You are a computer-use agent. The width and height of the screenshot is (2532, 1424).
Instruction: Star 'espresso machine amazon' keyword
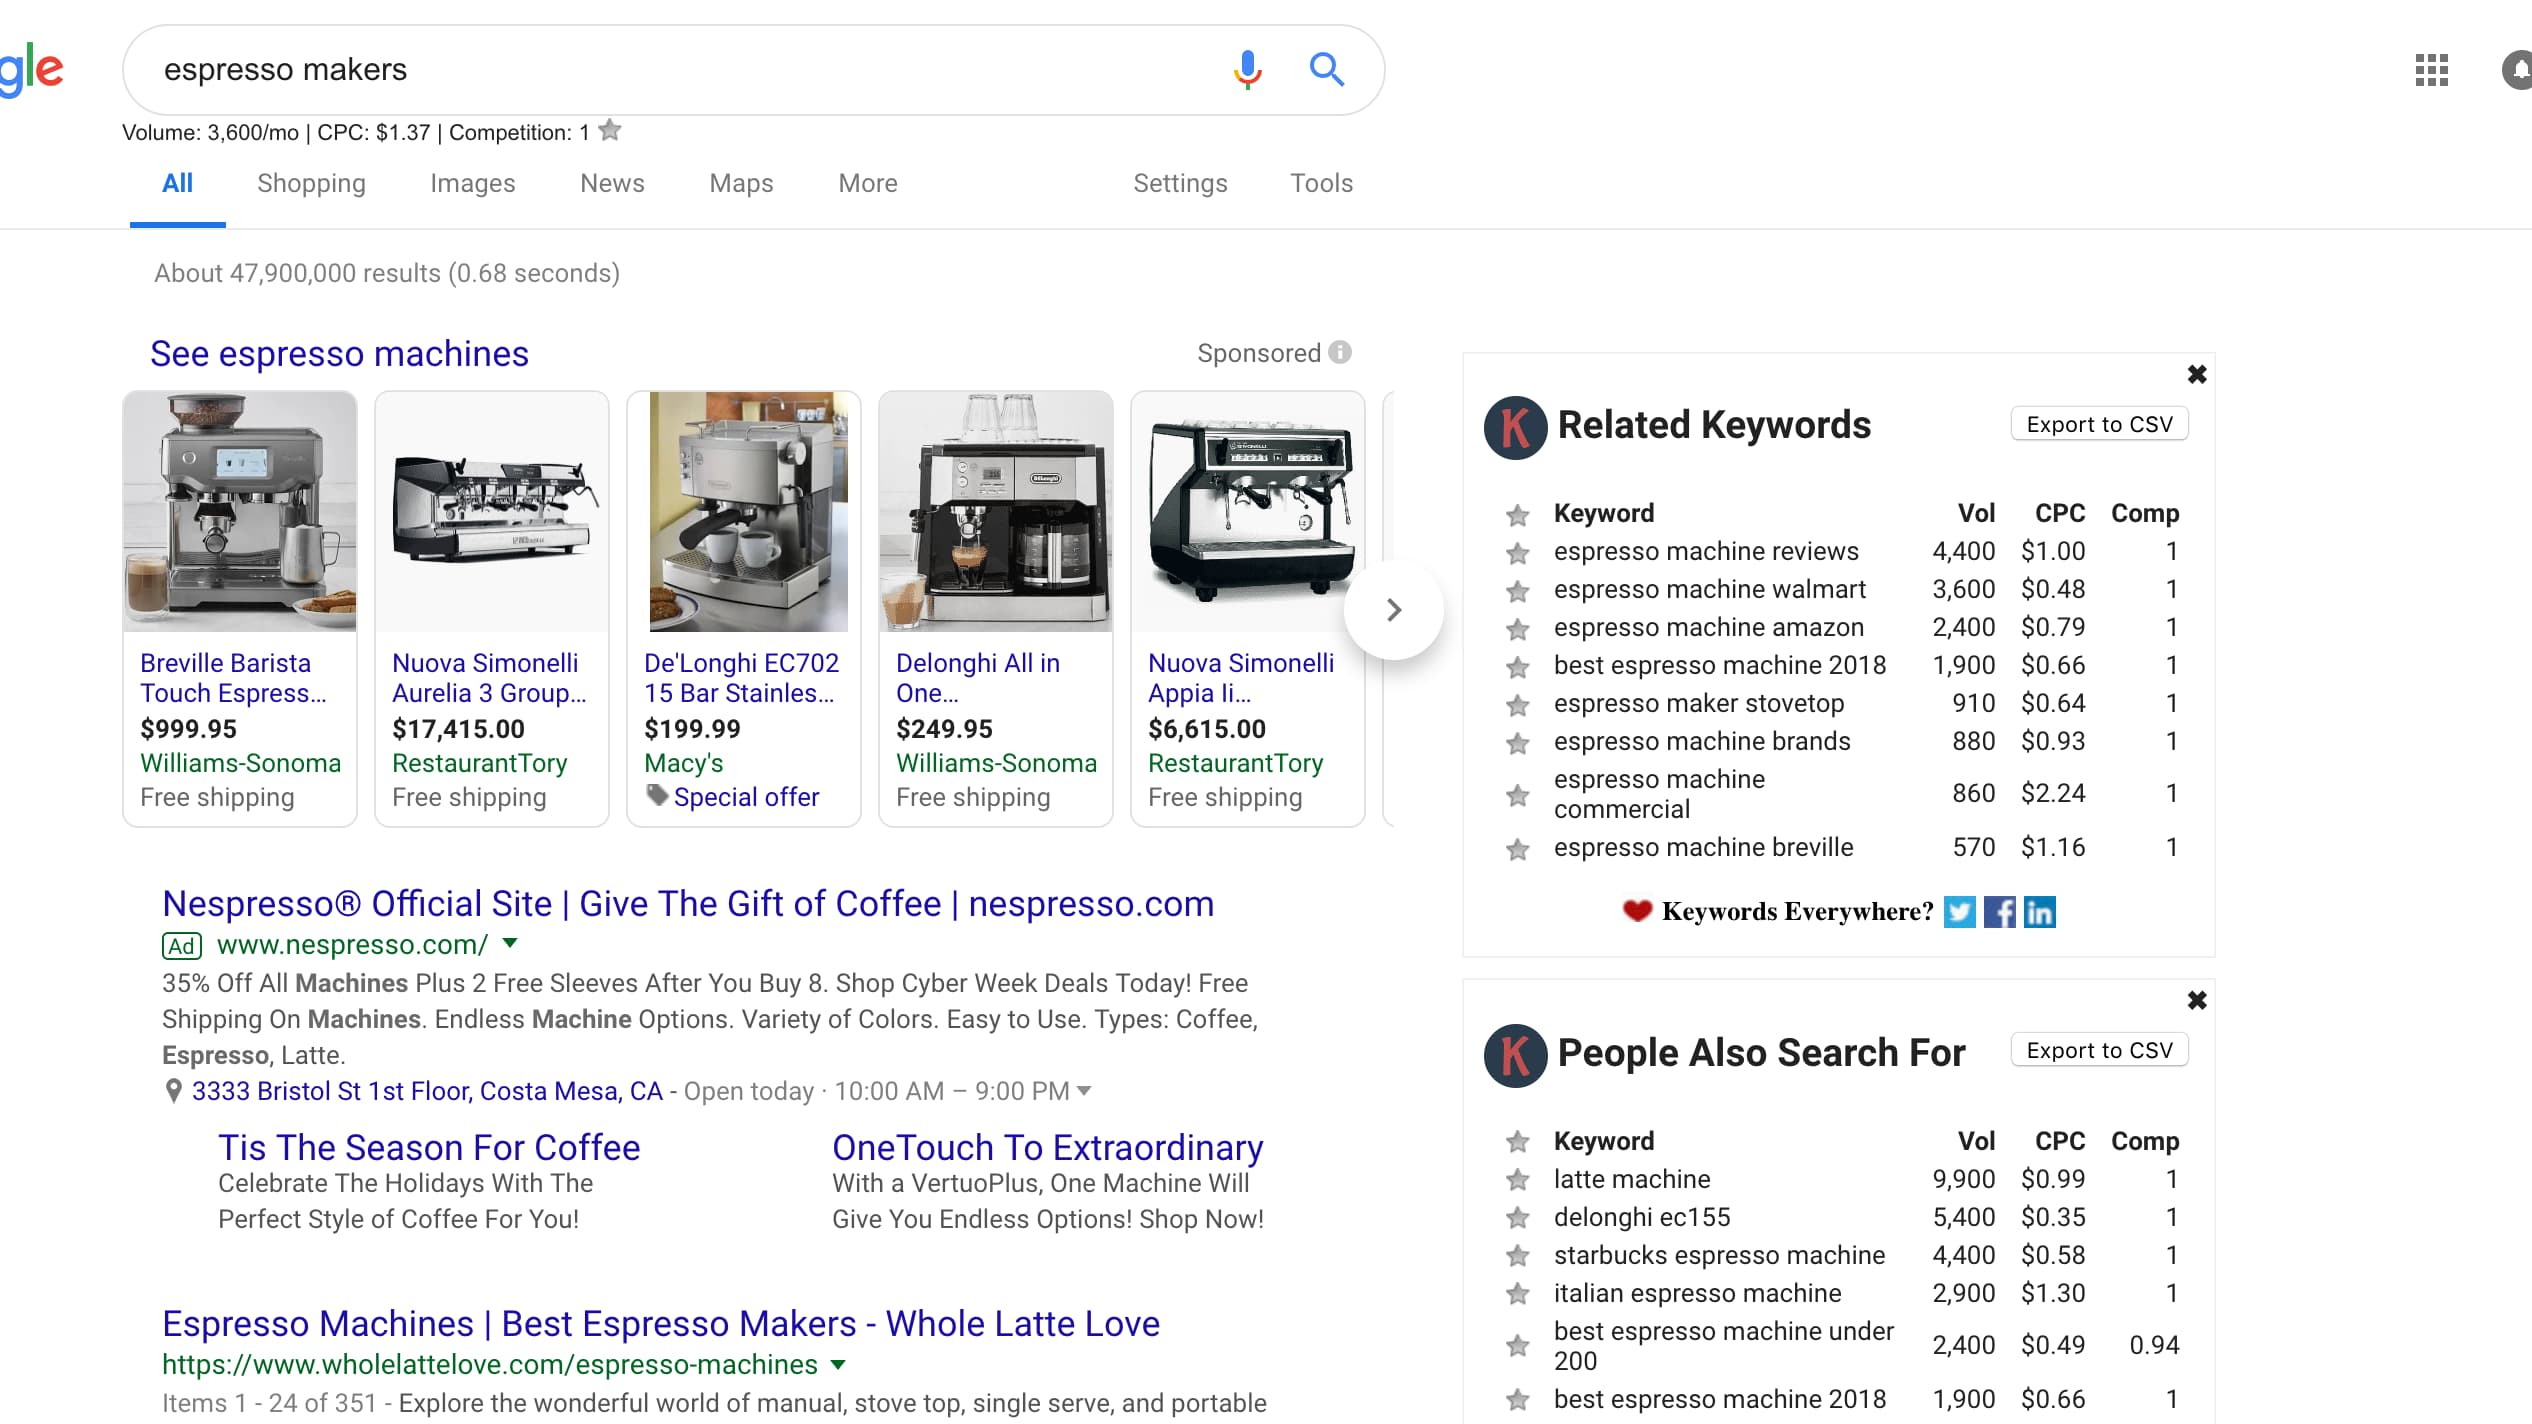coord(1517,628)
